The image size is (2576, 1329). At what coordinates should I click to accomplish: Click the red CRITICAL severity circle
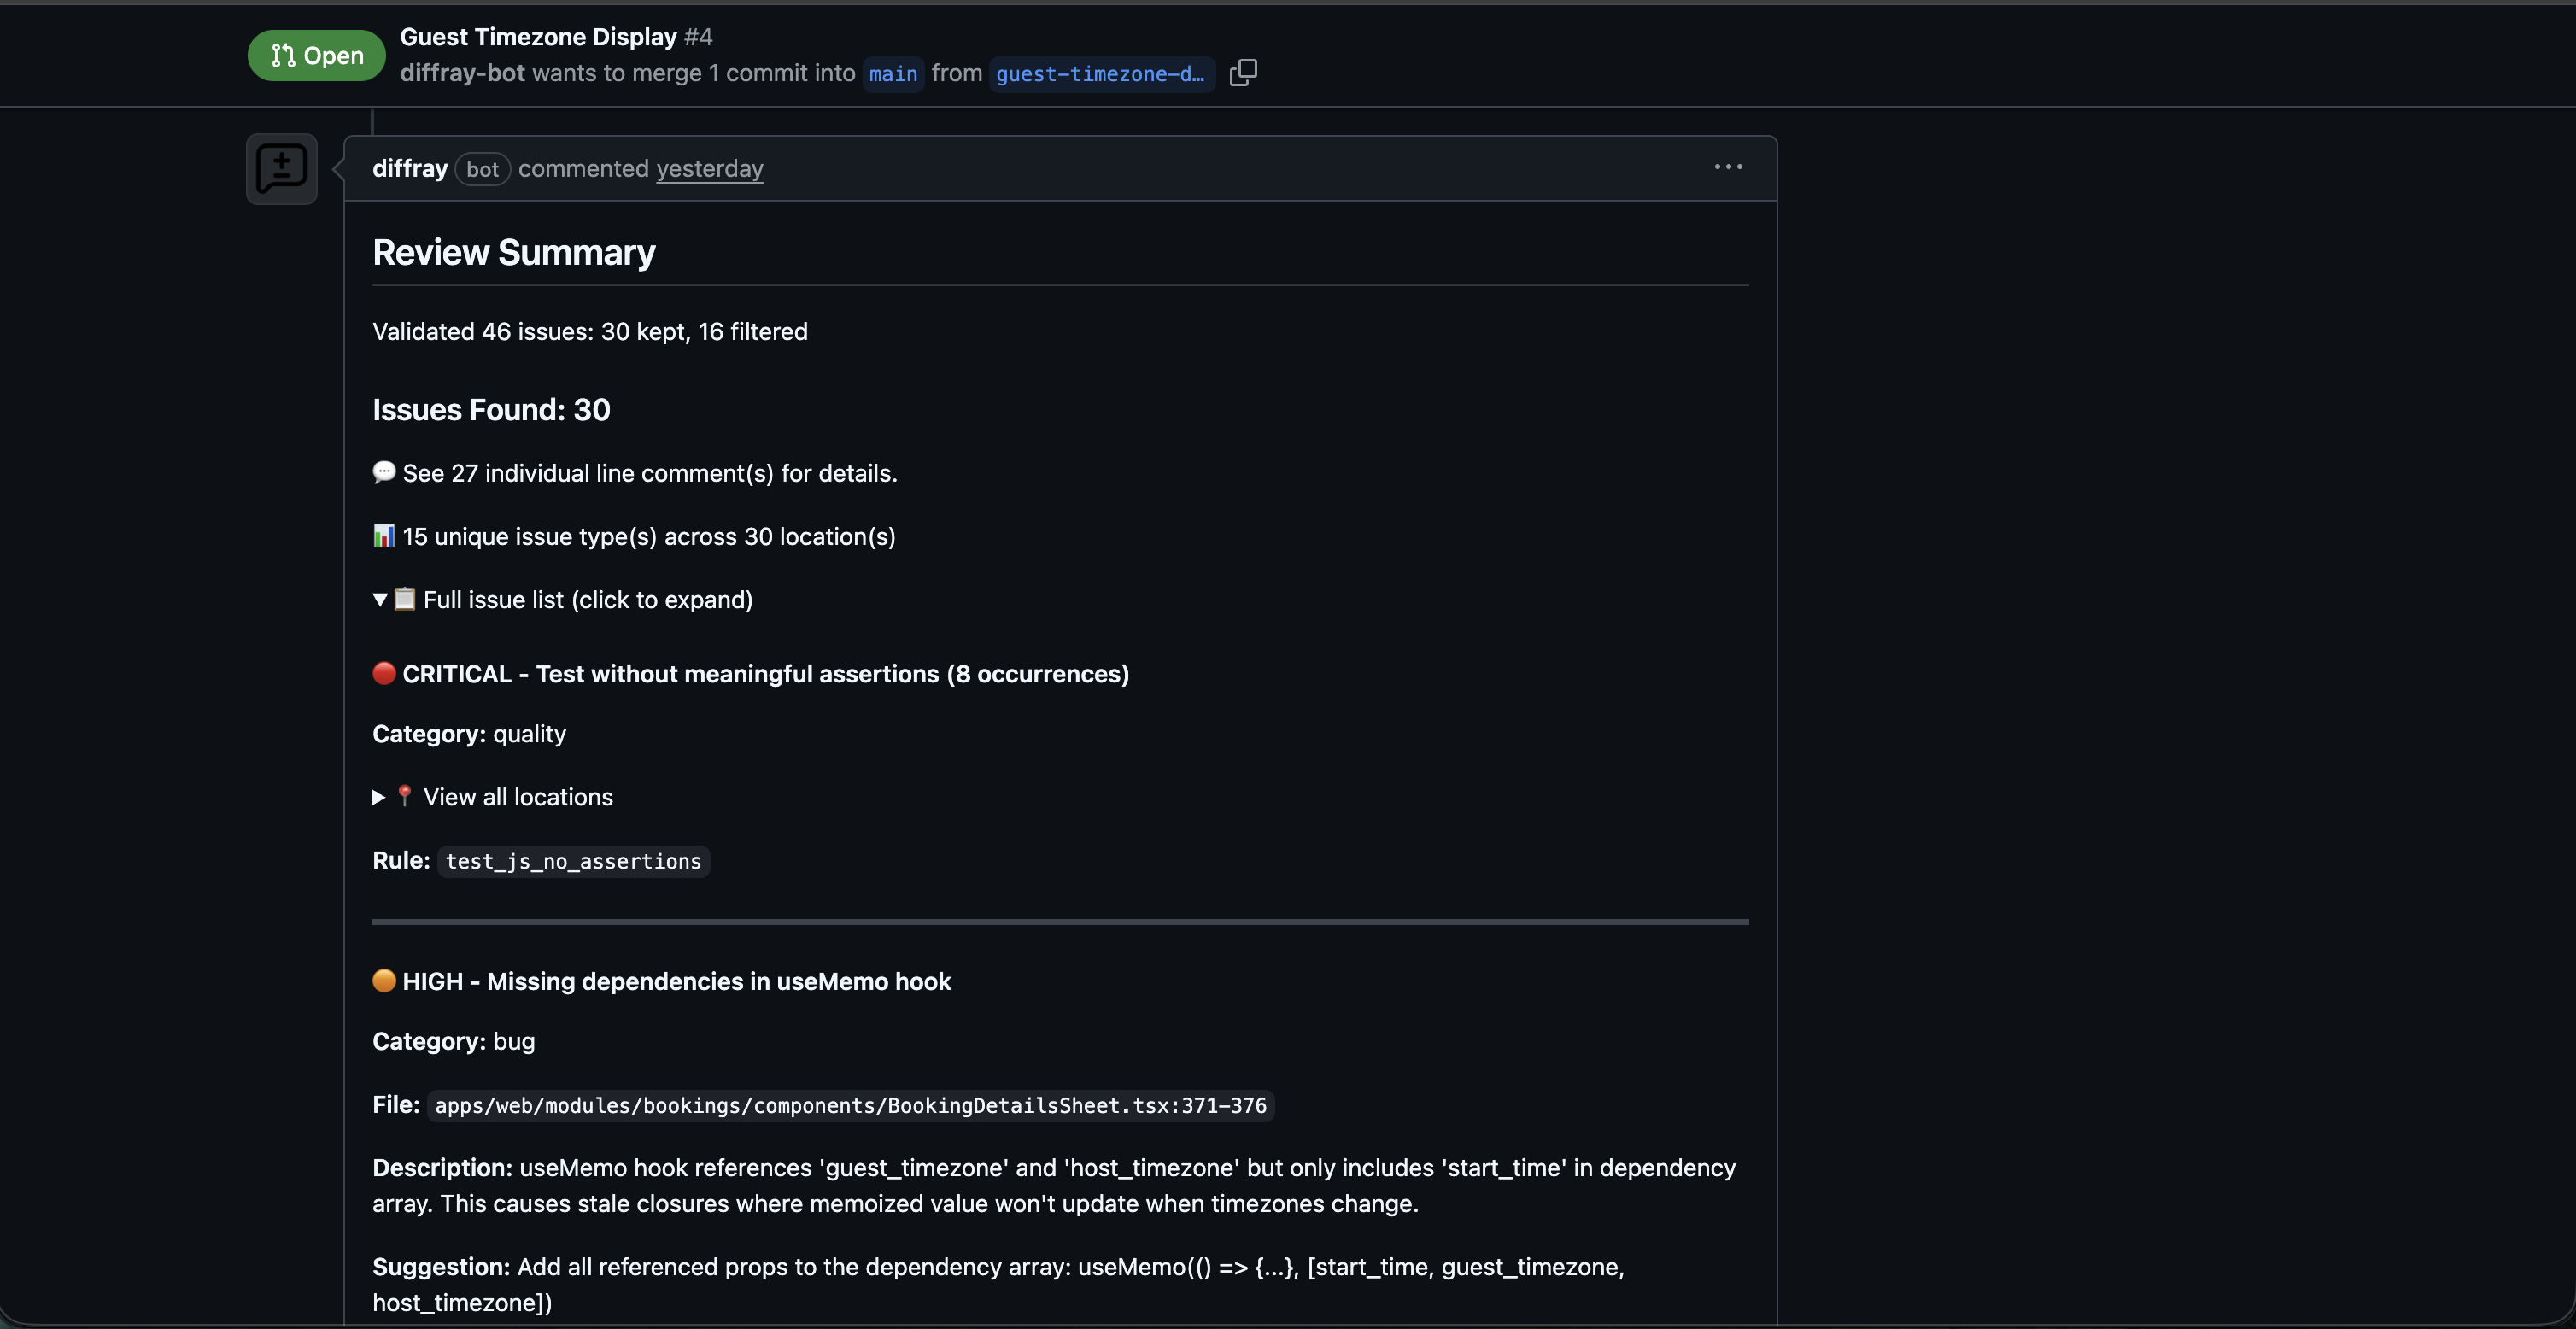[x=384, y=673]
